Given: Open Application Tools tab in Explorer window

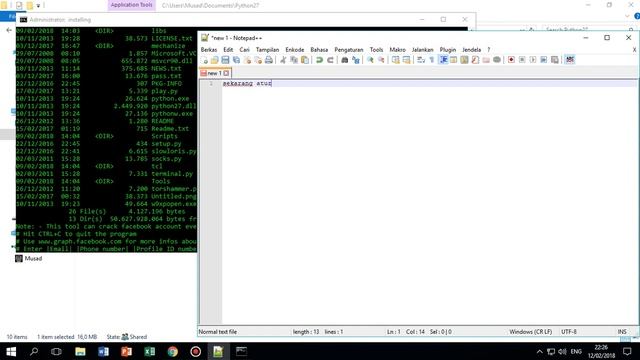Looking at the screenshot, I should [x=131, y=5].
